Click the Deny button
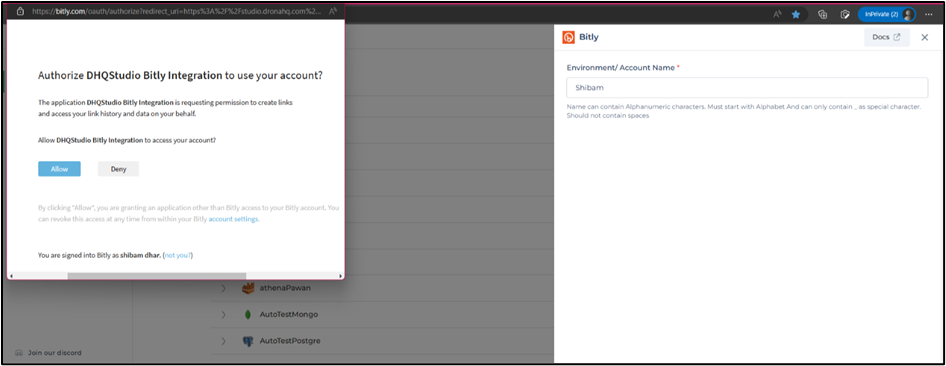Screen dimensions: 946x366 point(118,169)
